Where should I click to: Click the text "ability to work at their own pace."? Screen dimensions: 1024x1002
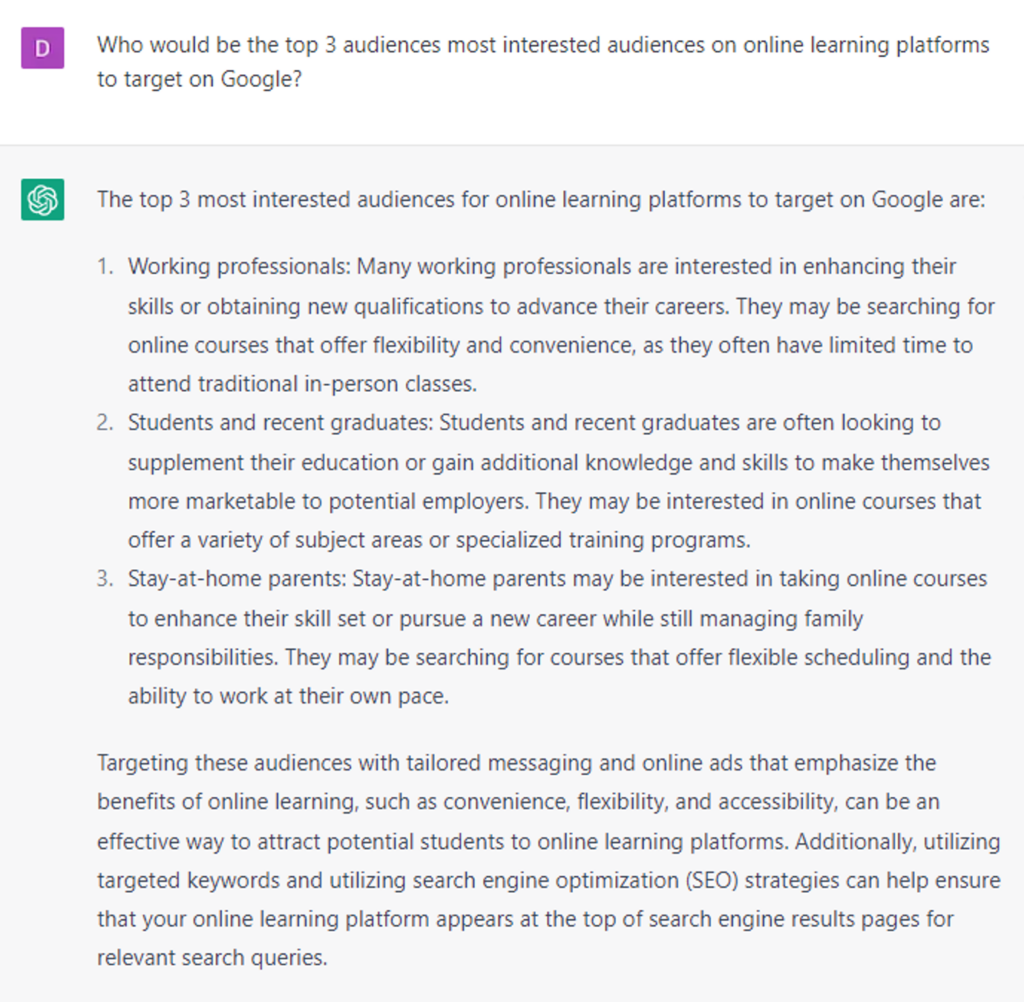pos(288,696)
